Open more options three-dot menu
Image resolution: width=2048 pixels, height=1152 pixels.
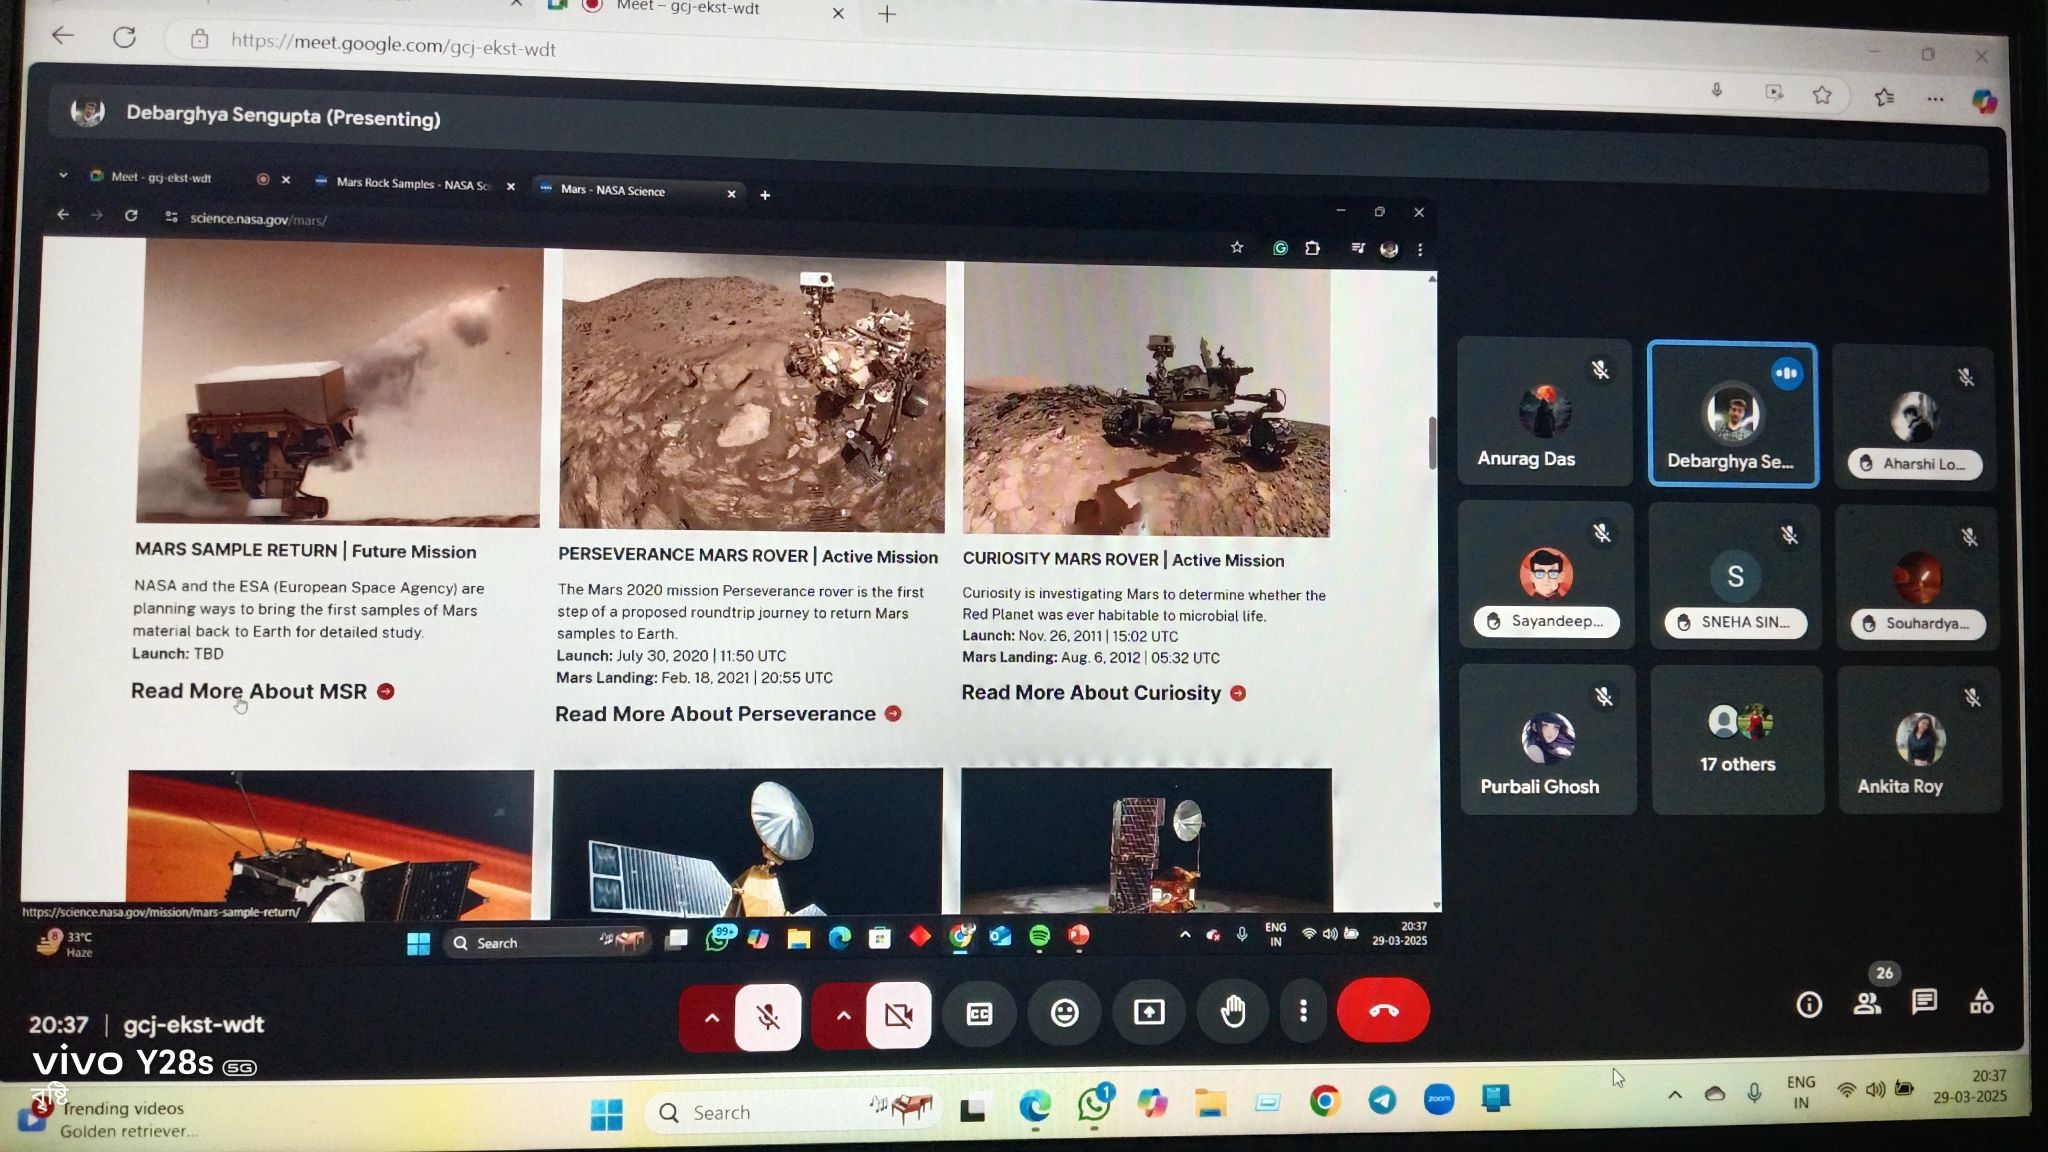pyautogui.click(x=1303, y=1012)
